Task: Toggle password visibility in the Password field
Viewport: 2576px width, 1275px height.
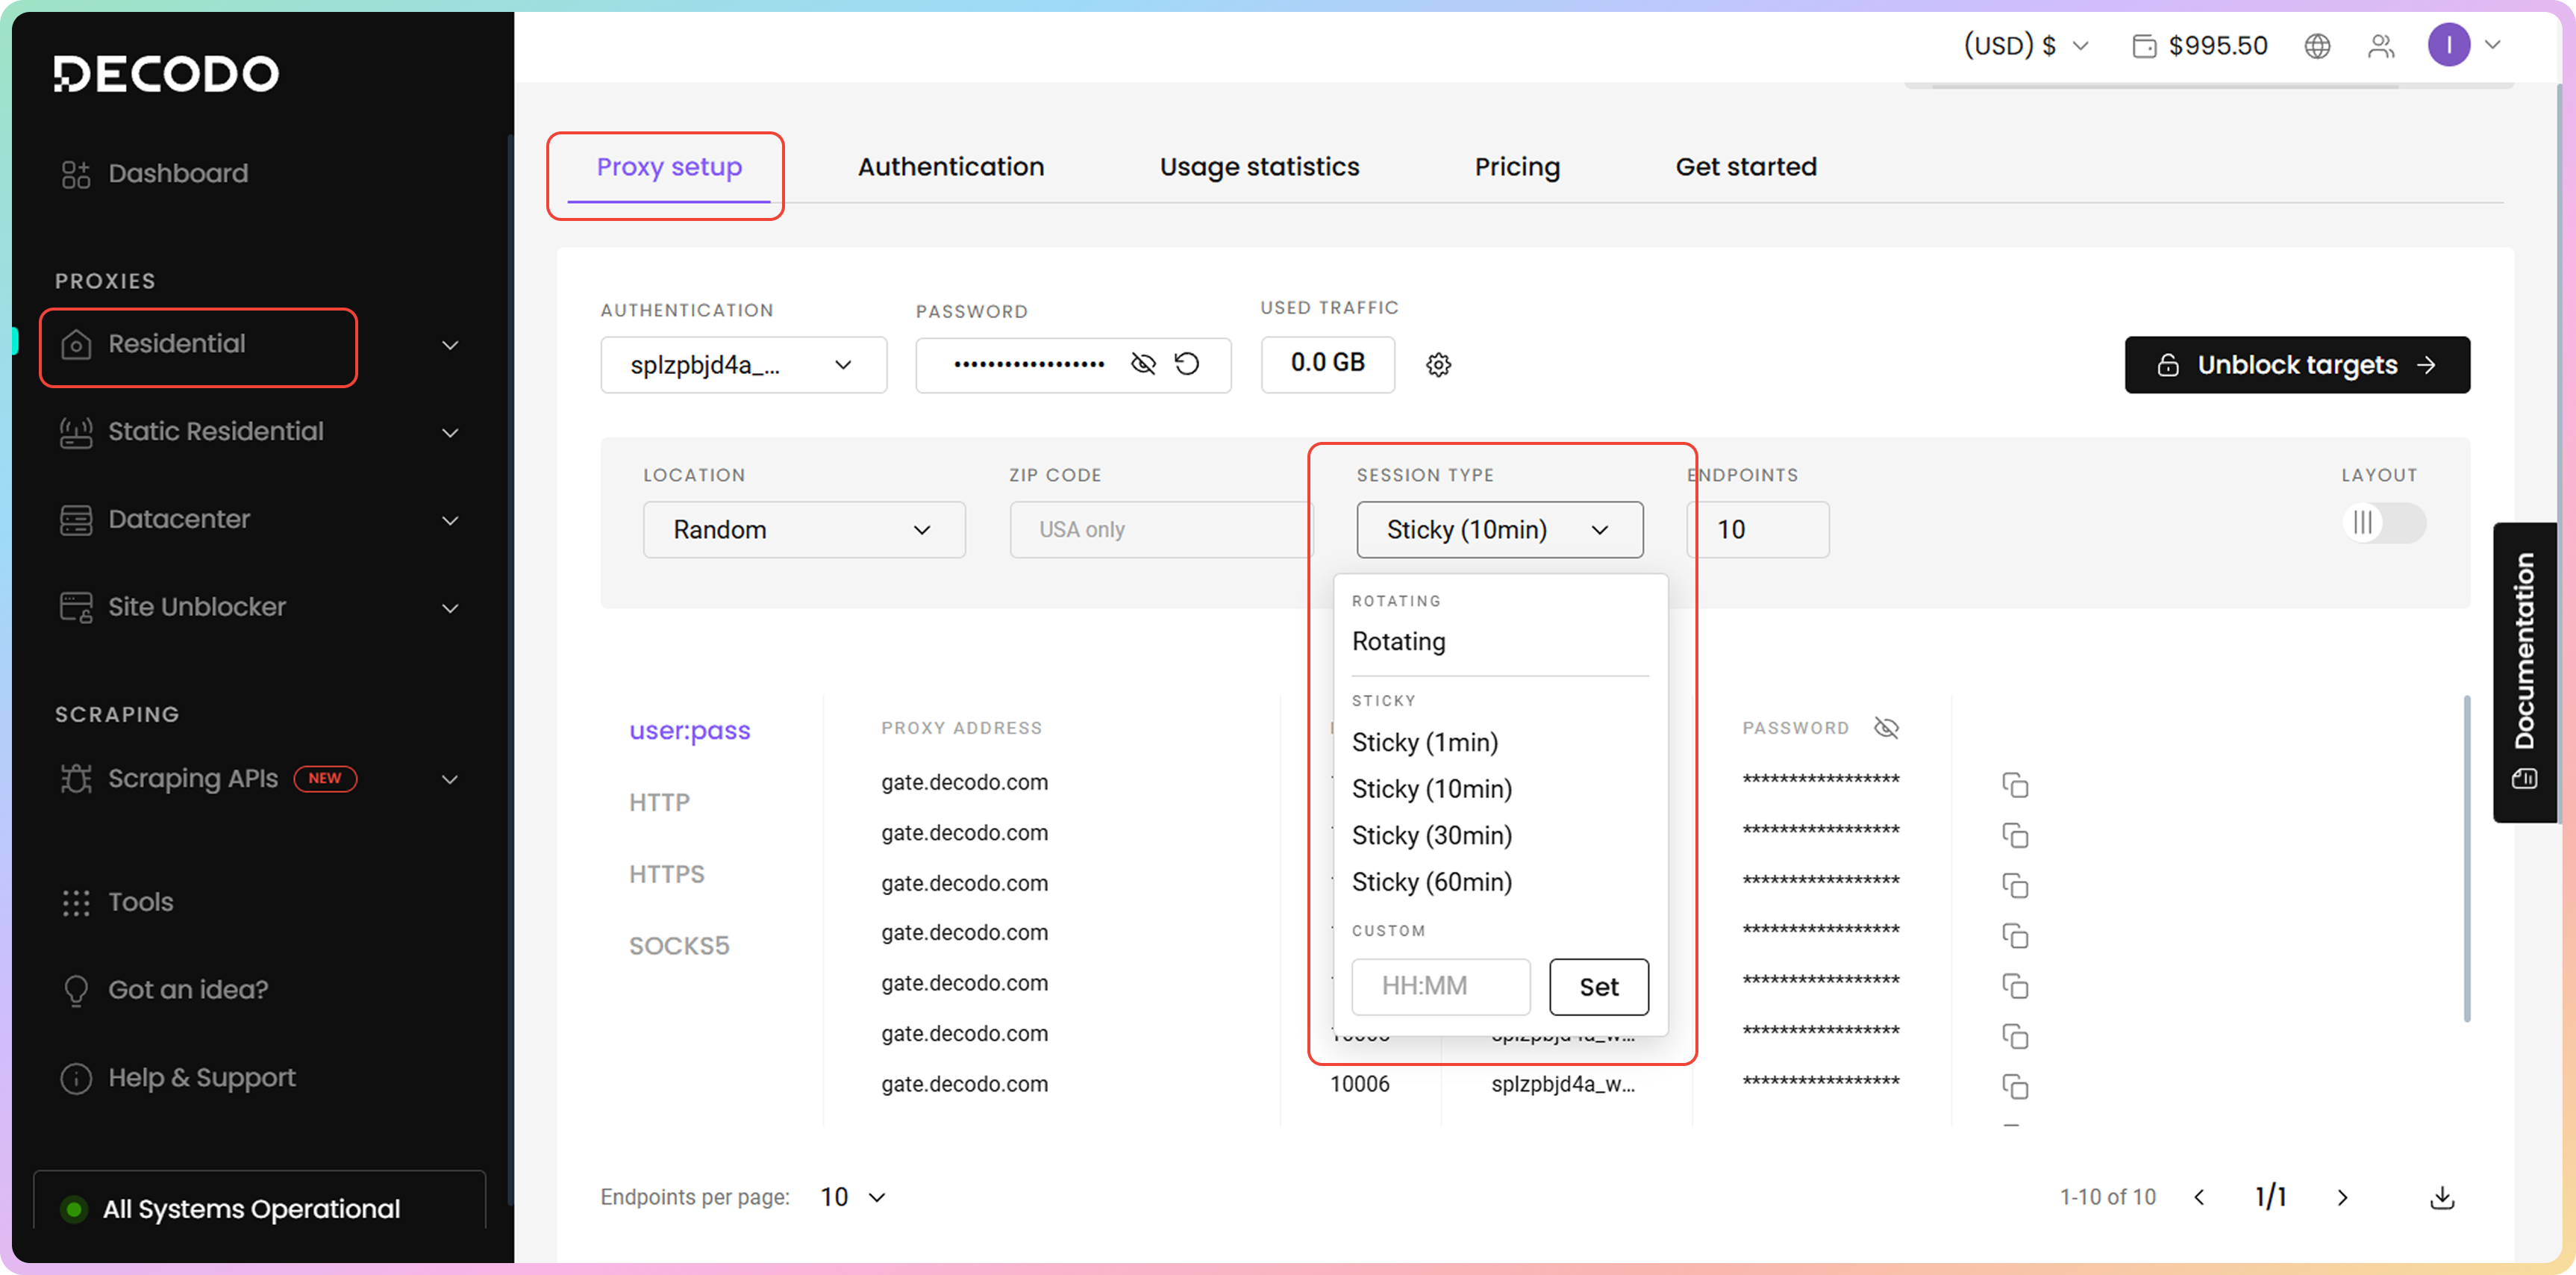Action: 1143,364
